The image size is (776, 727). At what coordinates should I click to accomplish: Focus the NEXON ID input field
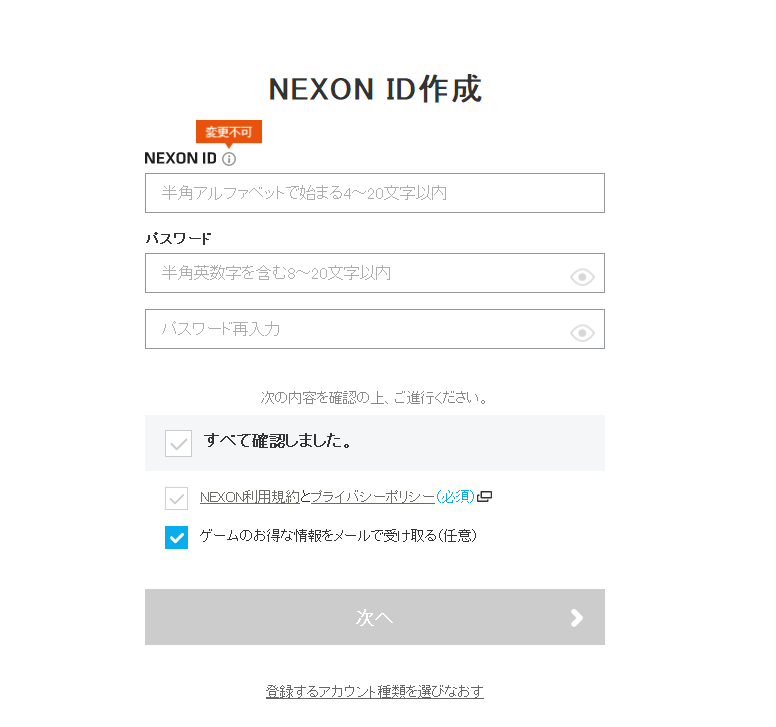coord(374,193)
